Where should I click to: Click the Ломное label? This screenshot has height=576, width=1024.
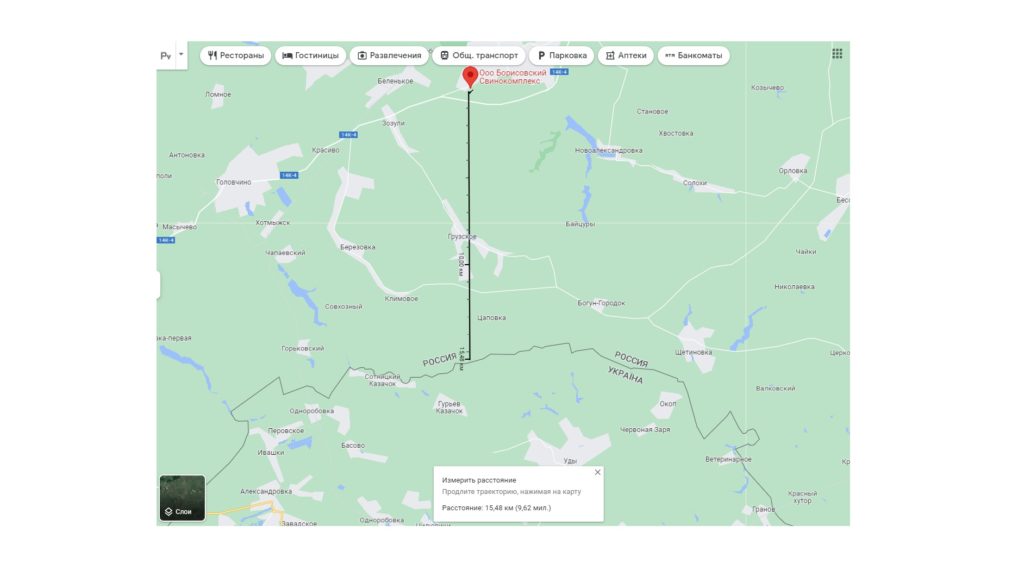pos(217,94)
